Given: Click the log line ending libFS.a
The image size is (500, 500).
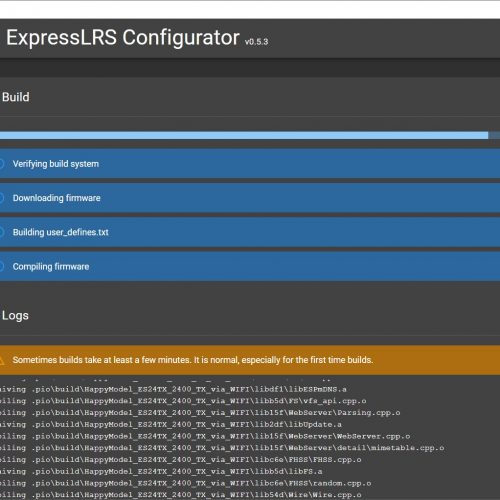Looking at the screenshot, I should coord(161,471).
